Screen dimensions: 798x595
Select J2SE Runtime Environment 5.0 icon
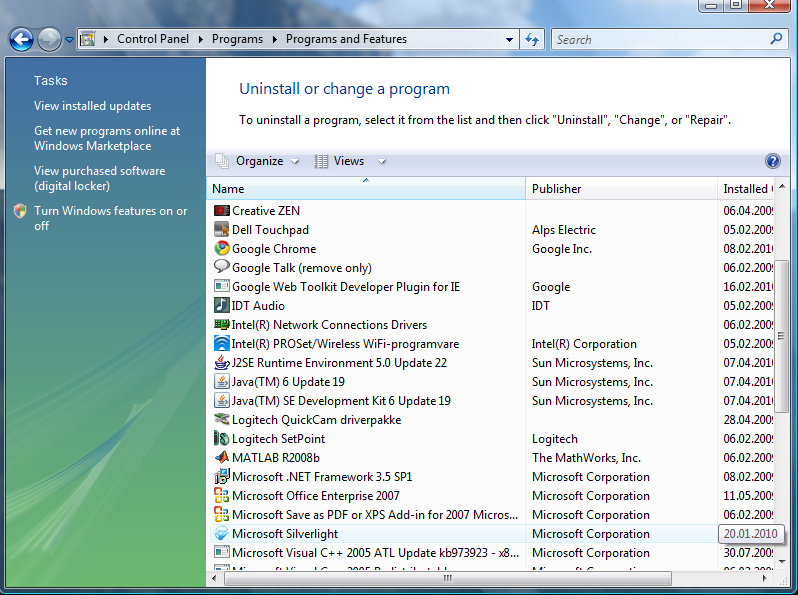pos(221,362)
